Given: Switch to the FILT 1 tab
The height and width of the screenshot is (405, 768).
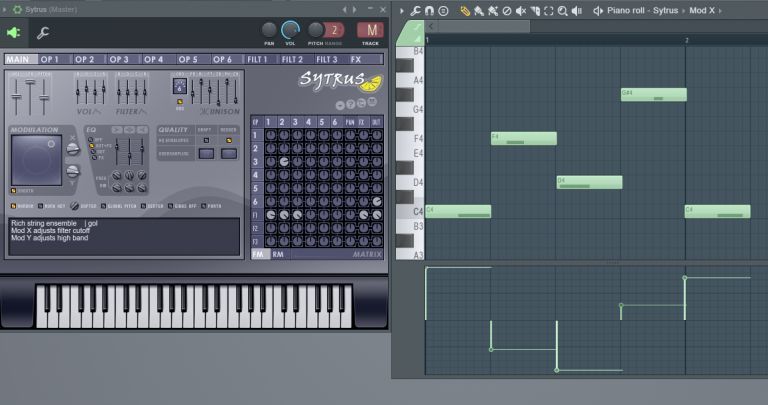Looking at the screenshot, I should point(261,59).
